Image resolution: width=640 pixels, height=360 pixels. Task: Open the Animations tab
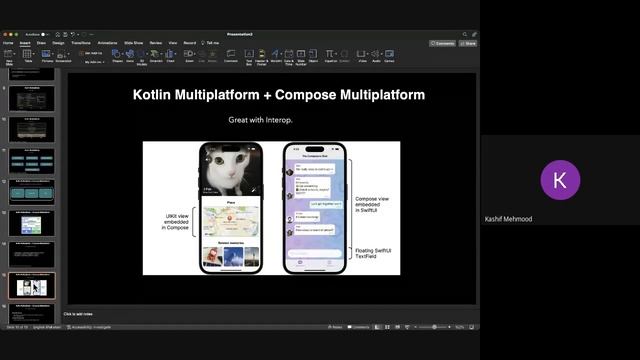point(107,43)
